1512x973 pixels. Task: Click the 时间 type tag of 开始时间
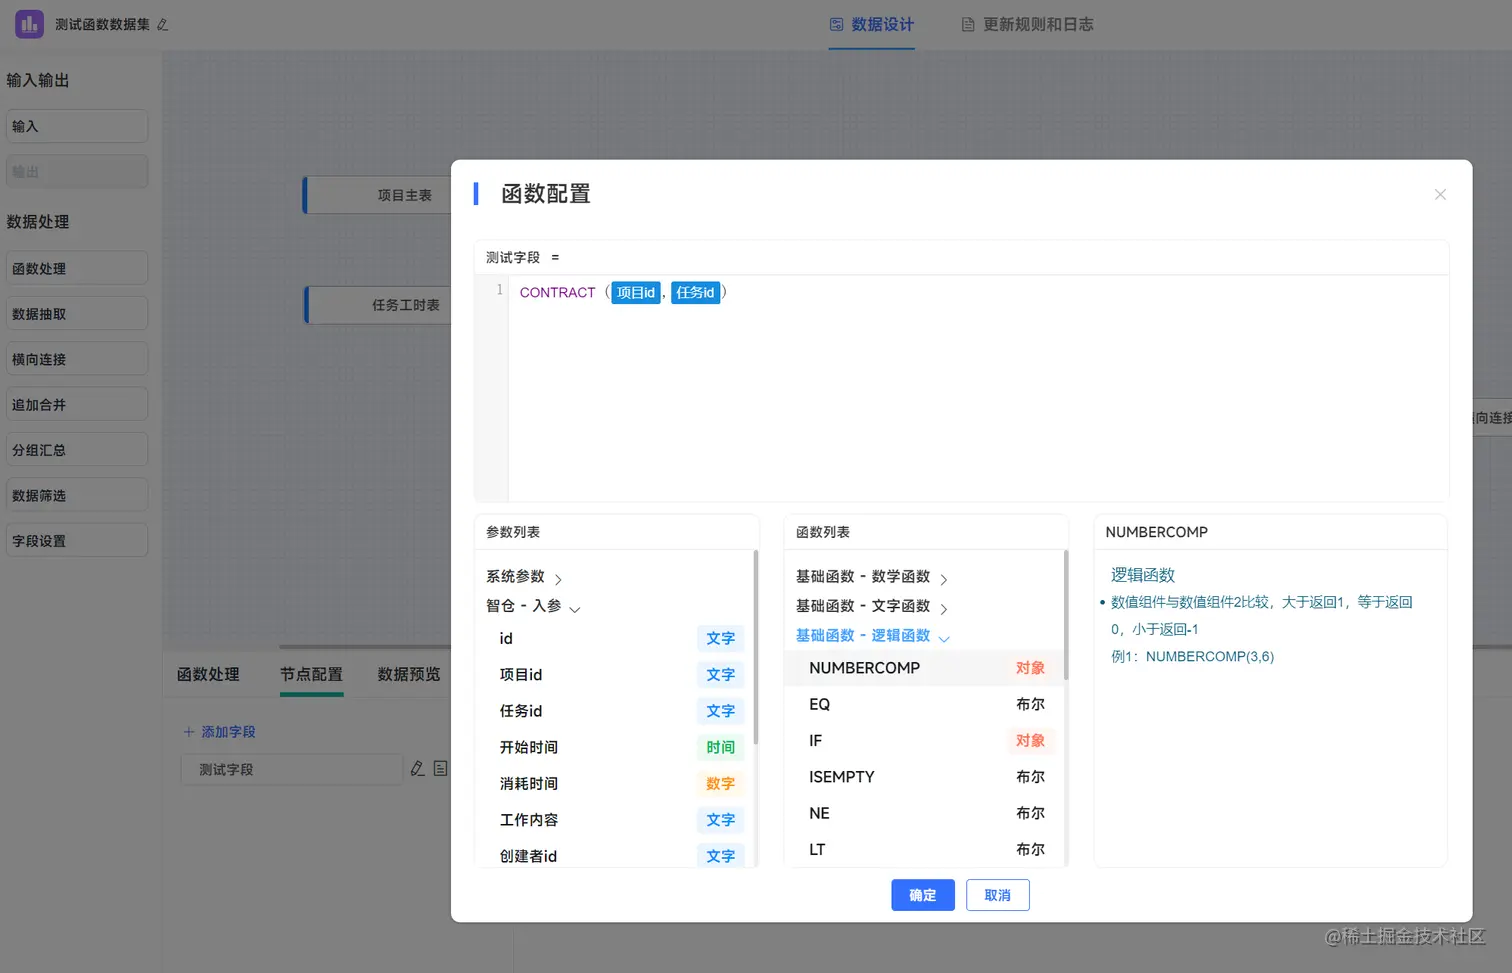(720, 747)
